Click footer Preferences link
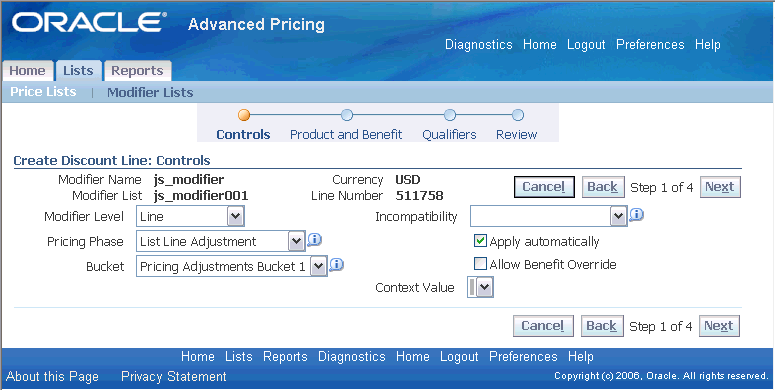Image resolution: width=775 pixels, height=390 pixels. pos(523,356)
